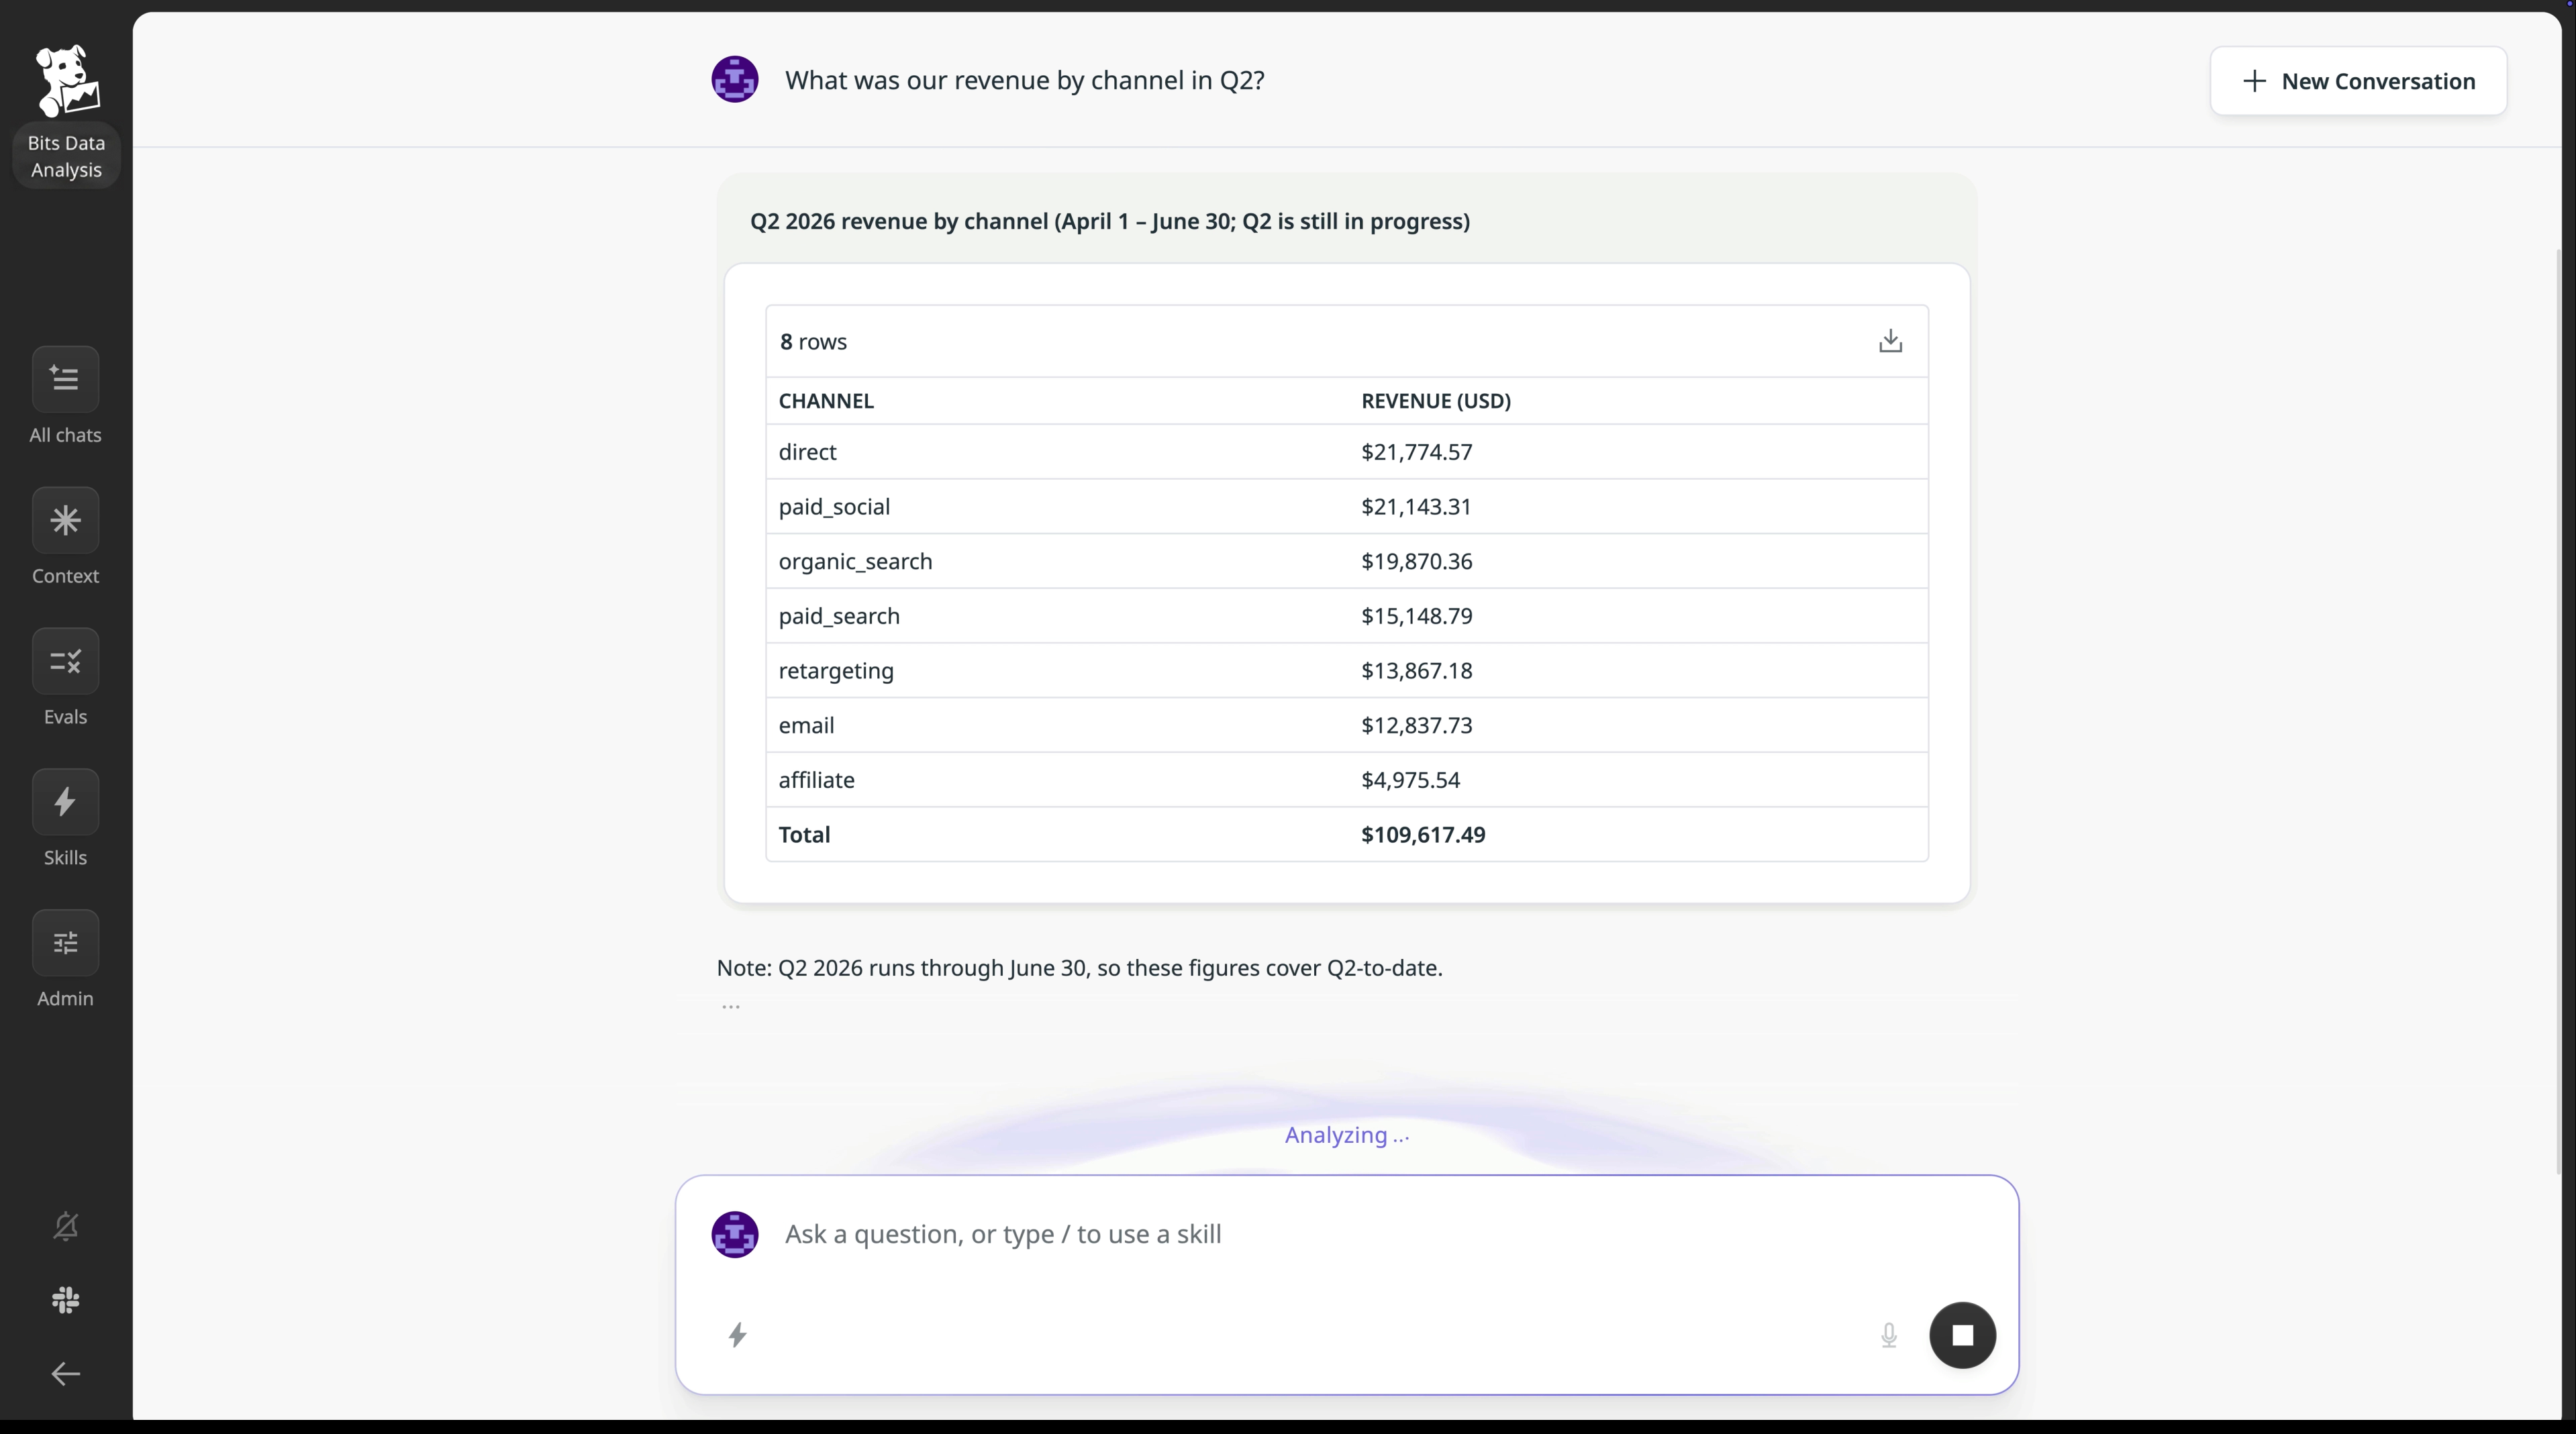Image resolution: width=2576 pixels, height=1434 pixels.
Task: Toggle microphone voice input
Action: point(1888,1335)
